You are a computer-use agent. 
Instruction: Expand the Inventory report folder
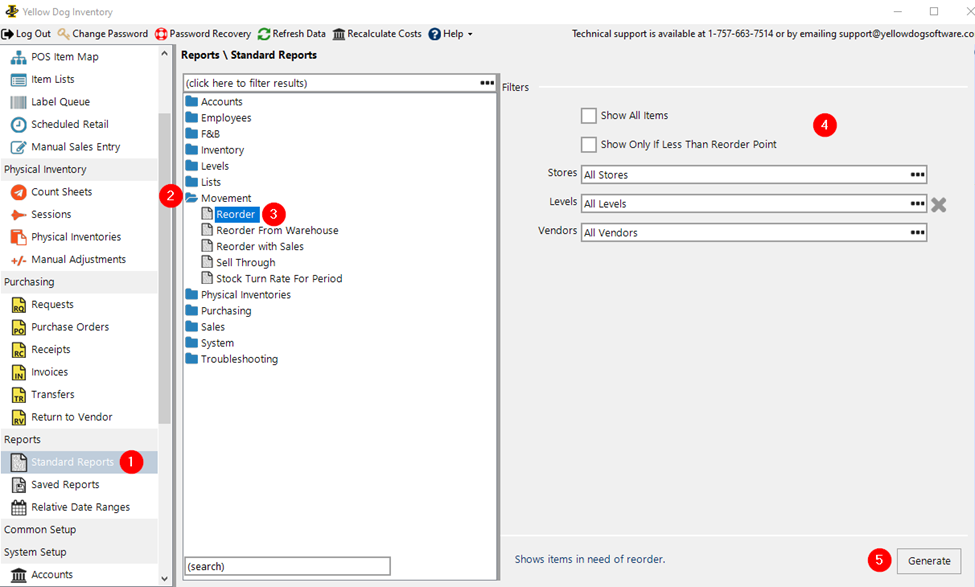[x=192, y=150]
